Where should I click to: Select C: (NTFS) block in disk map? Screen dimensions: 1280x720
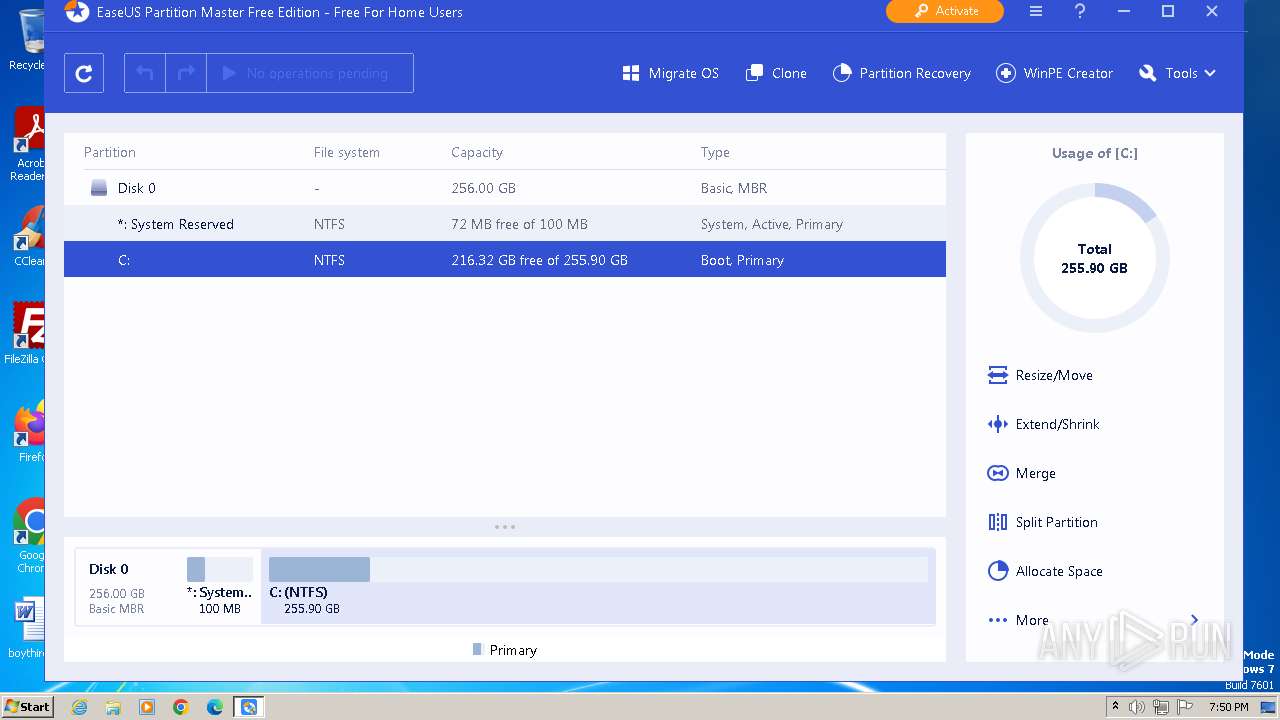pyautogui.click(x=598, y=586)
